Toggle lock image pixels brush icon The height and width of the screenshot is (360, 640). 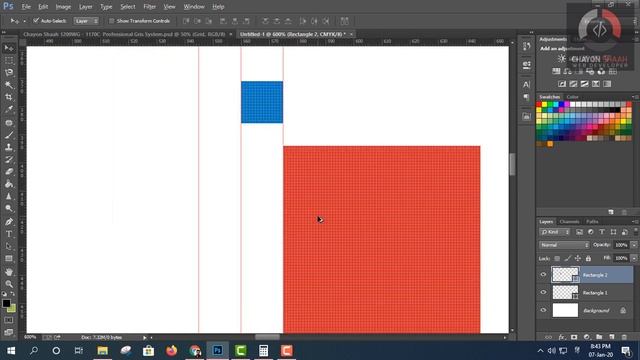point(567,258)
